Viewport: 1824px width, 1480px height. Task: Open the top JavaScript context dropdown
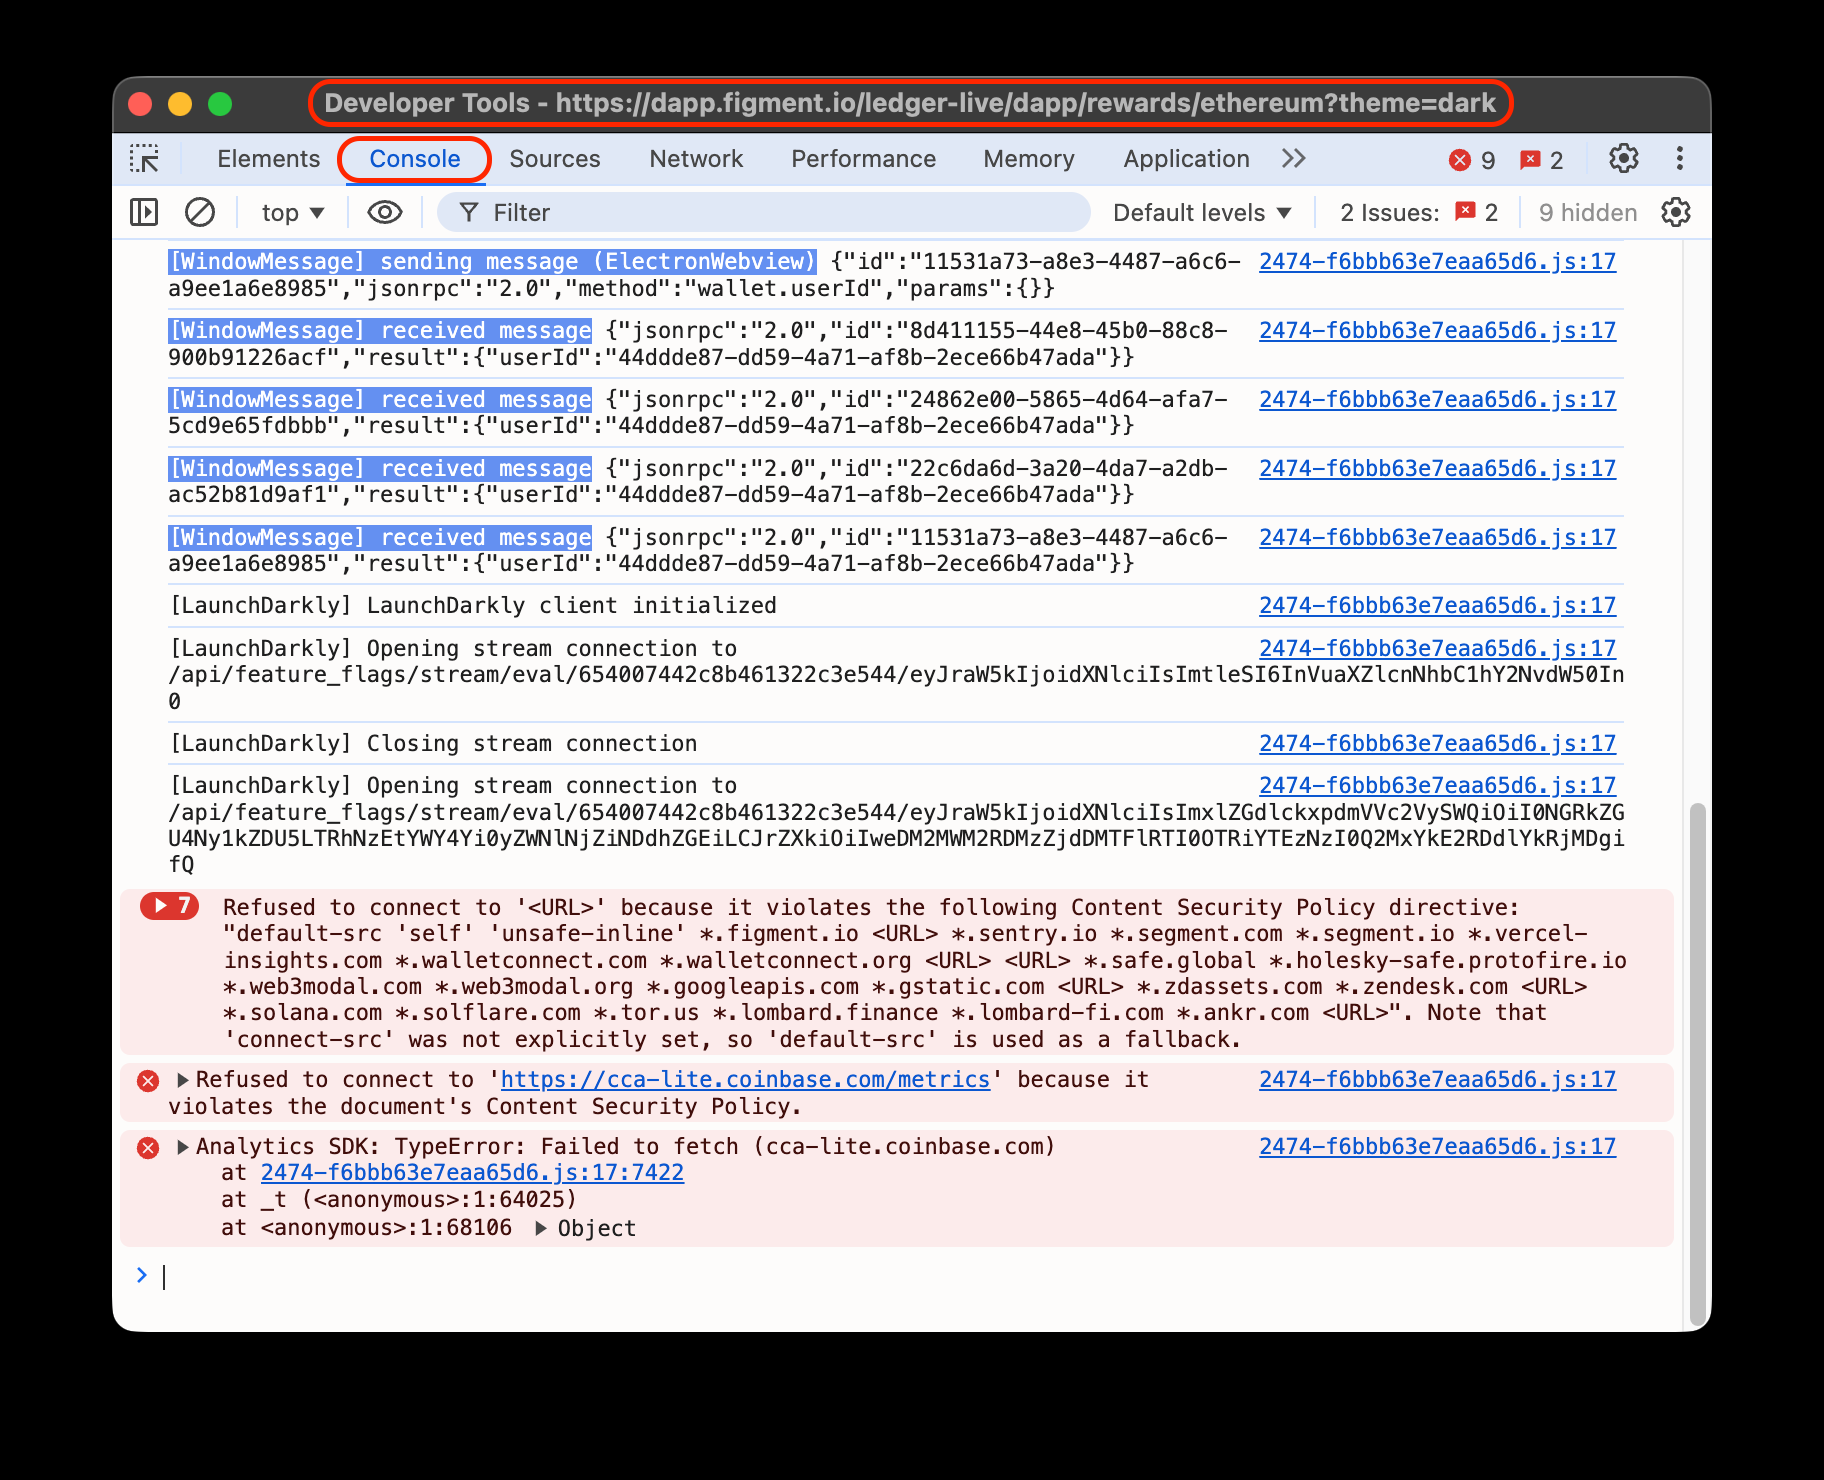click(x=292, y=213)
